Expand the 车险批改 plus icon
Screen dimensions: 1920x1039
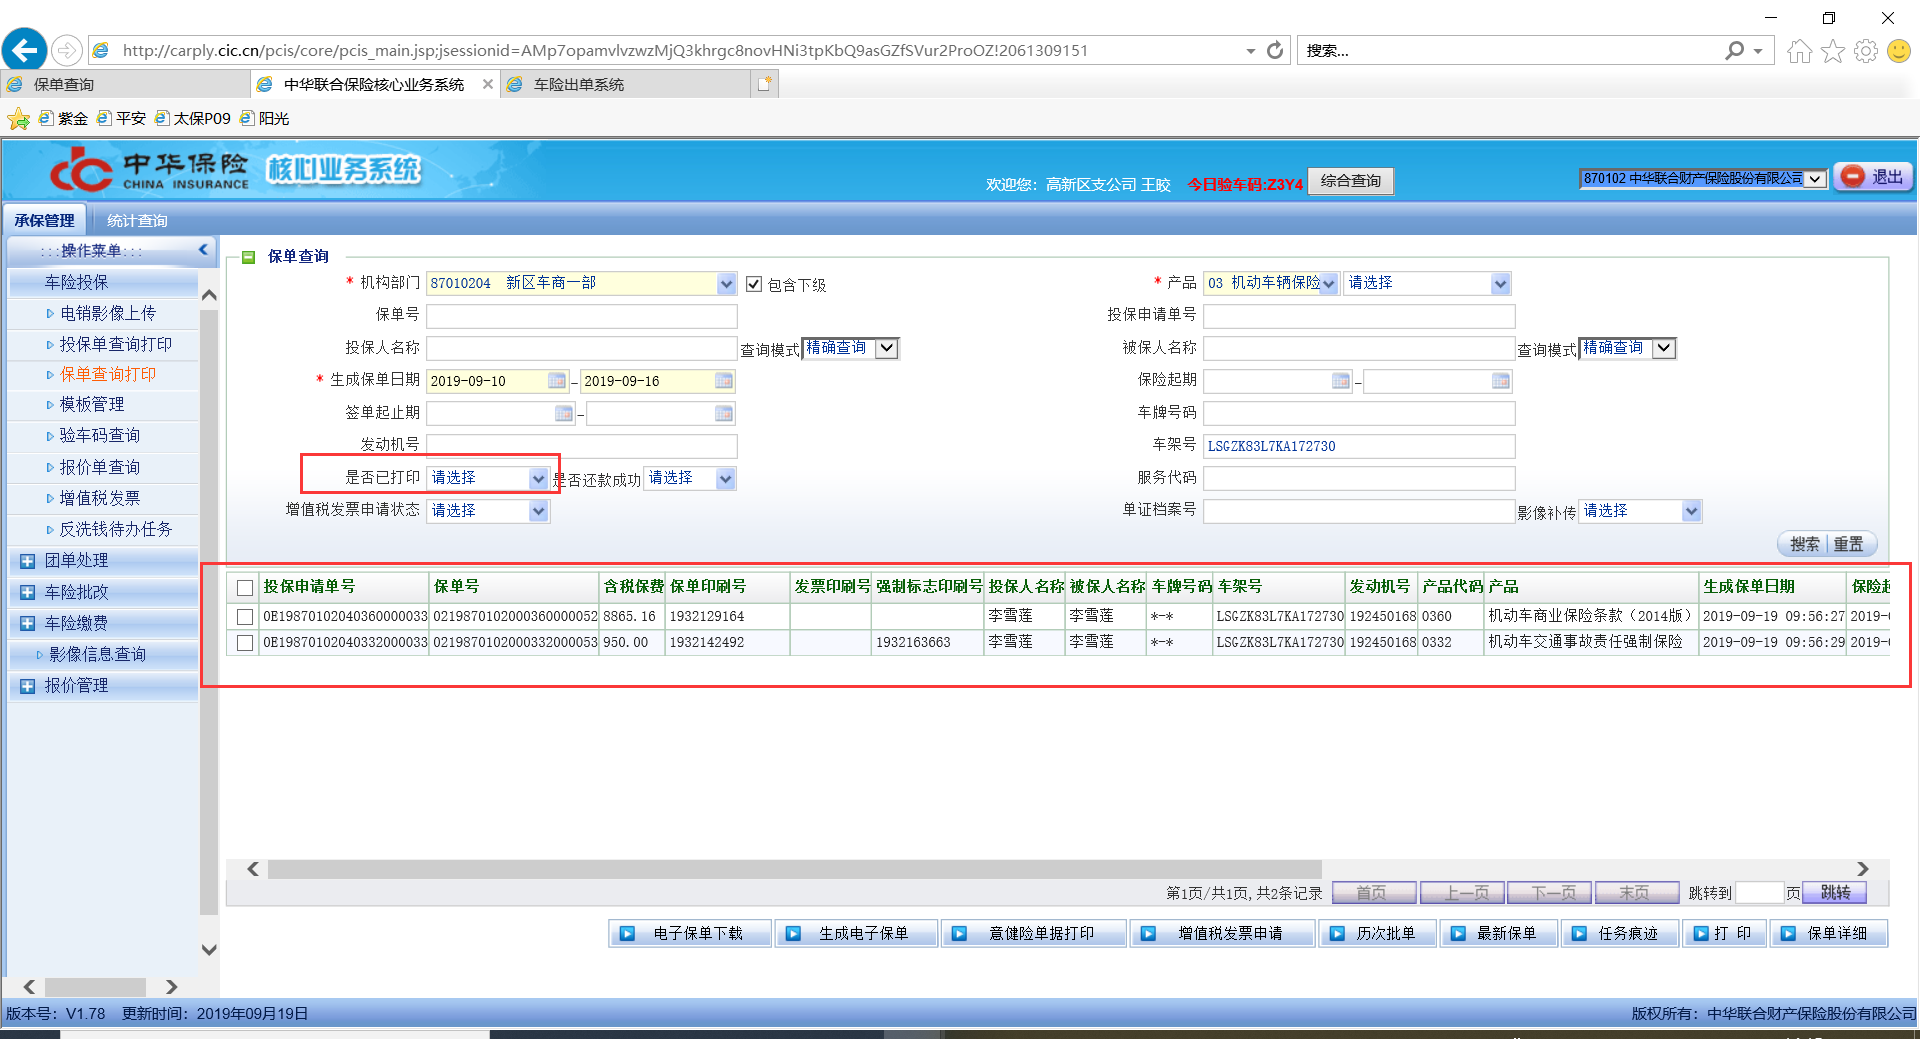tap(27, 593)
